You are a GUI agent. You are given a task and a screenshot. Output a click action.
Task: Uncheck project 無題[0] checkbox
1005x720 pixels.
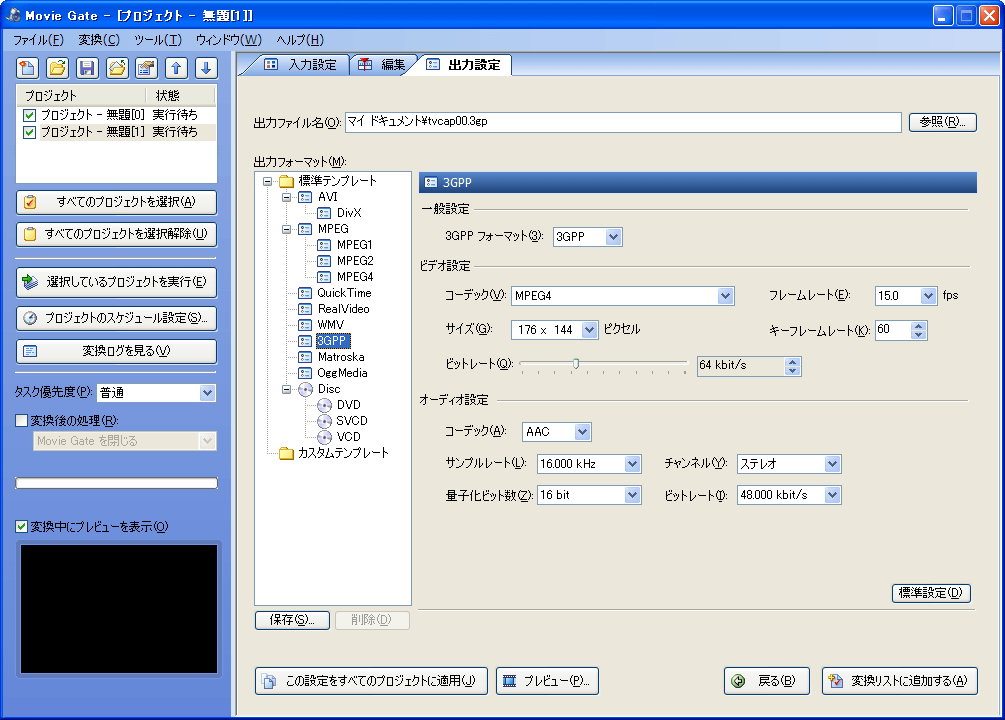[29, 115]
